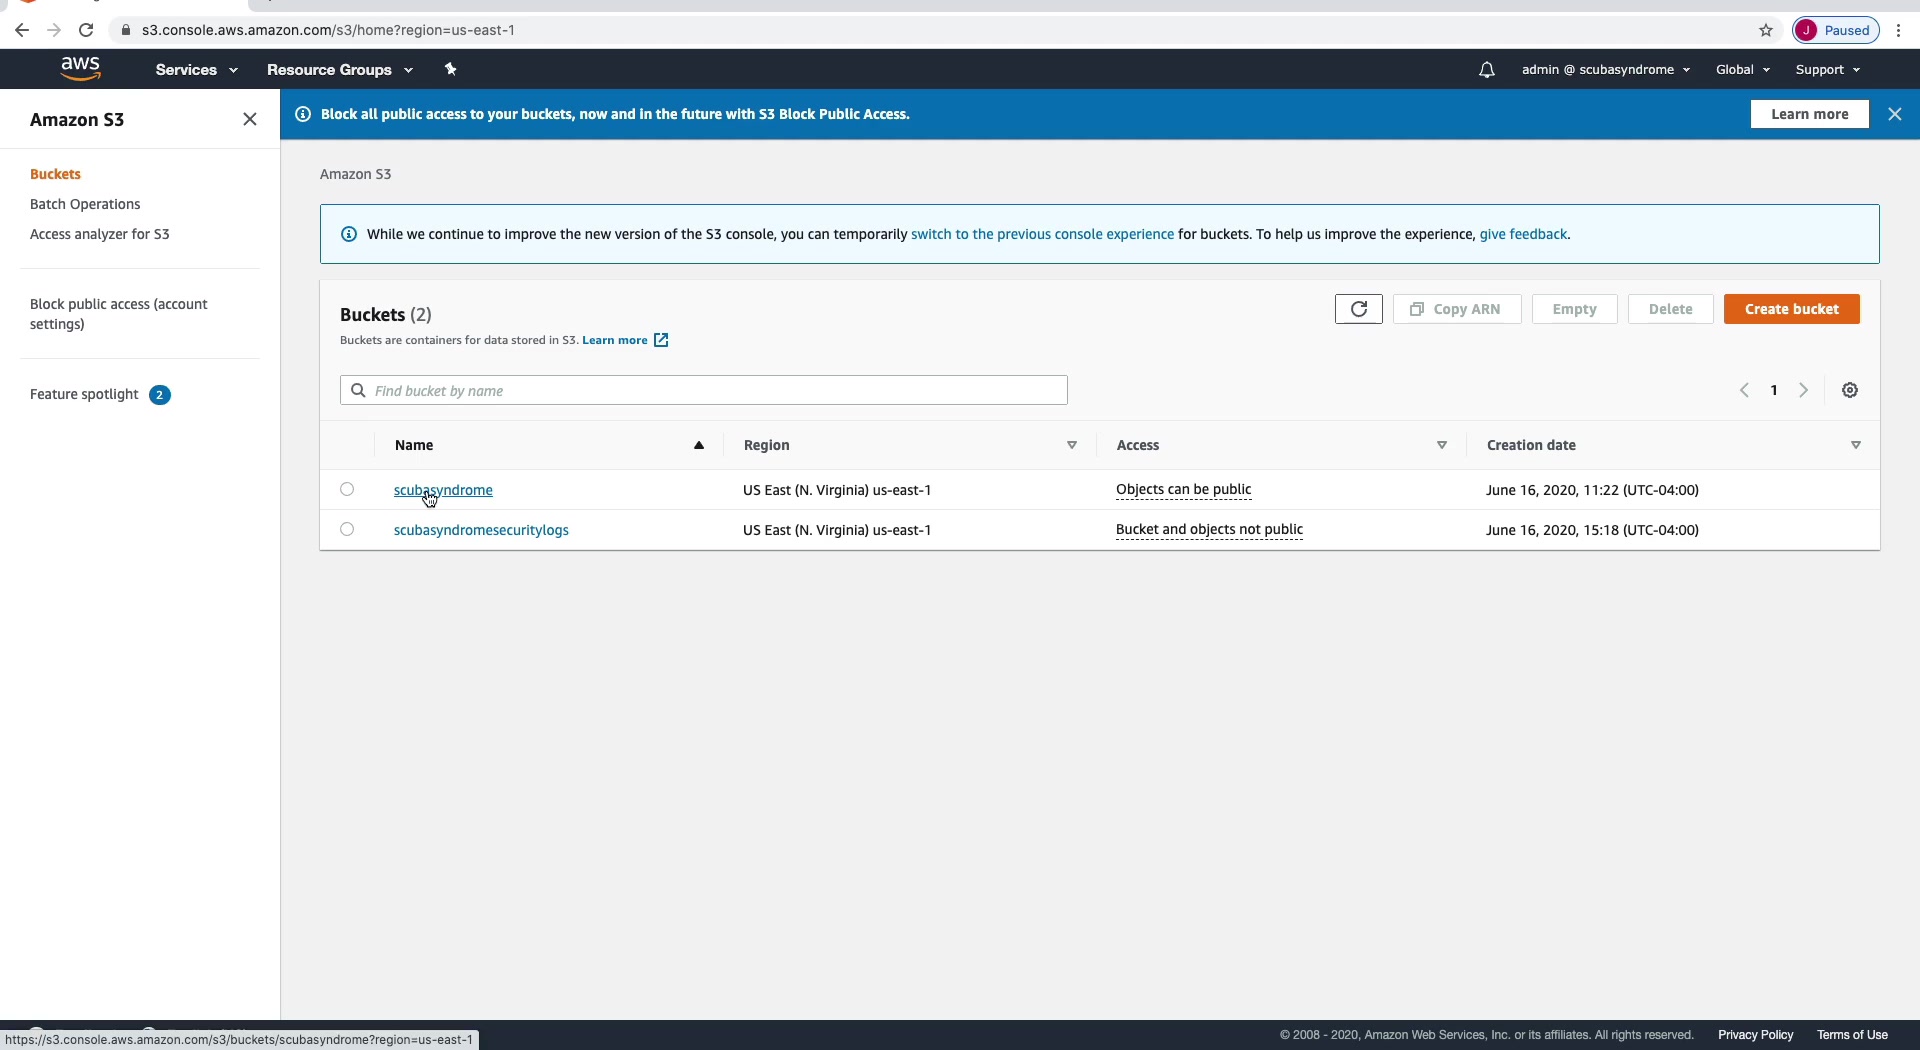This screenshot has width=1920, height=1050.
Task: Click creation date June 16, 2020, 11:22
Action: click(1592, 490)
